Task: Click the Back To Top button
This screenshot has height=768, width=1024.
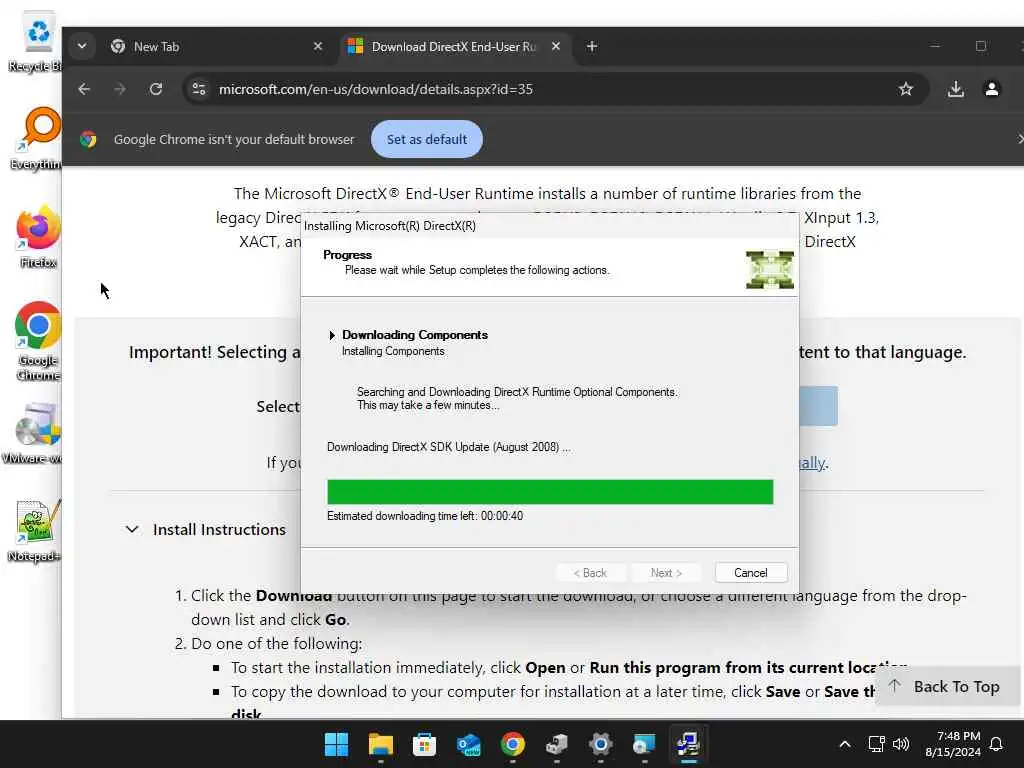Action: pos(945,686)
